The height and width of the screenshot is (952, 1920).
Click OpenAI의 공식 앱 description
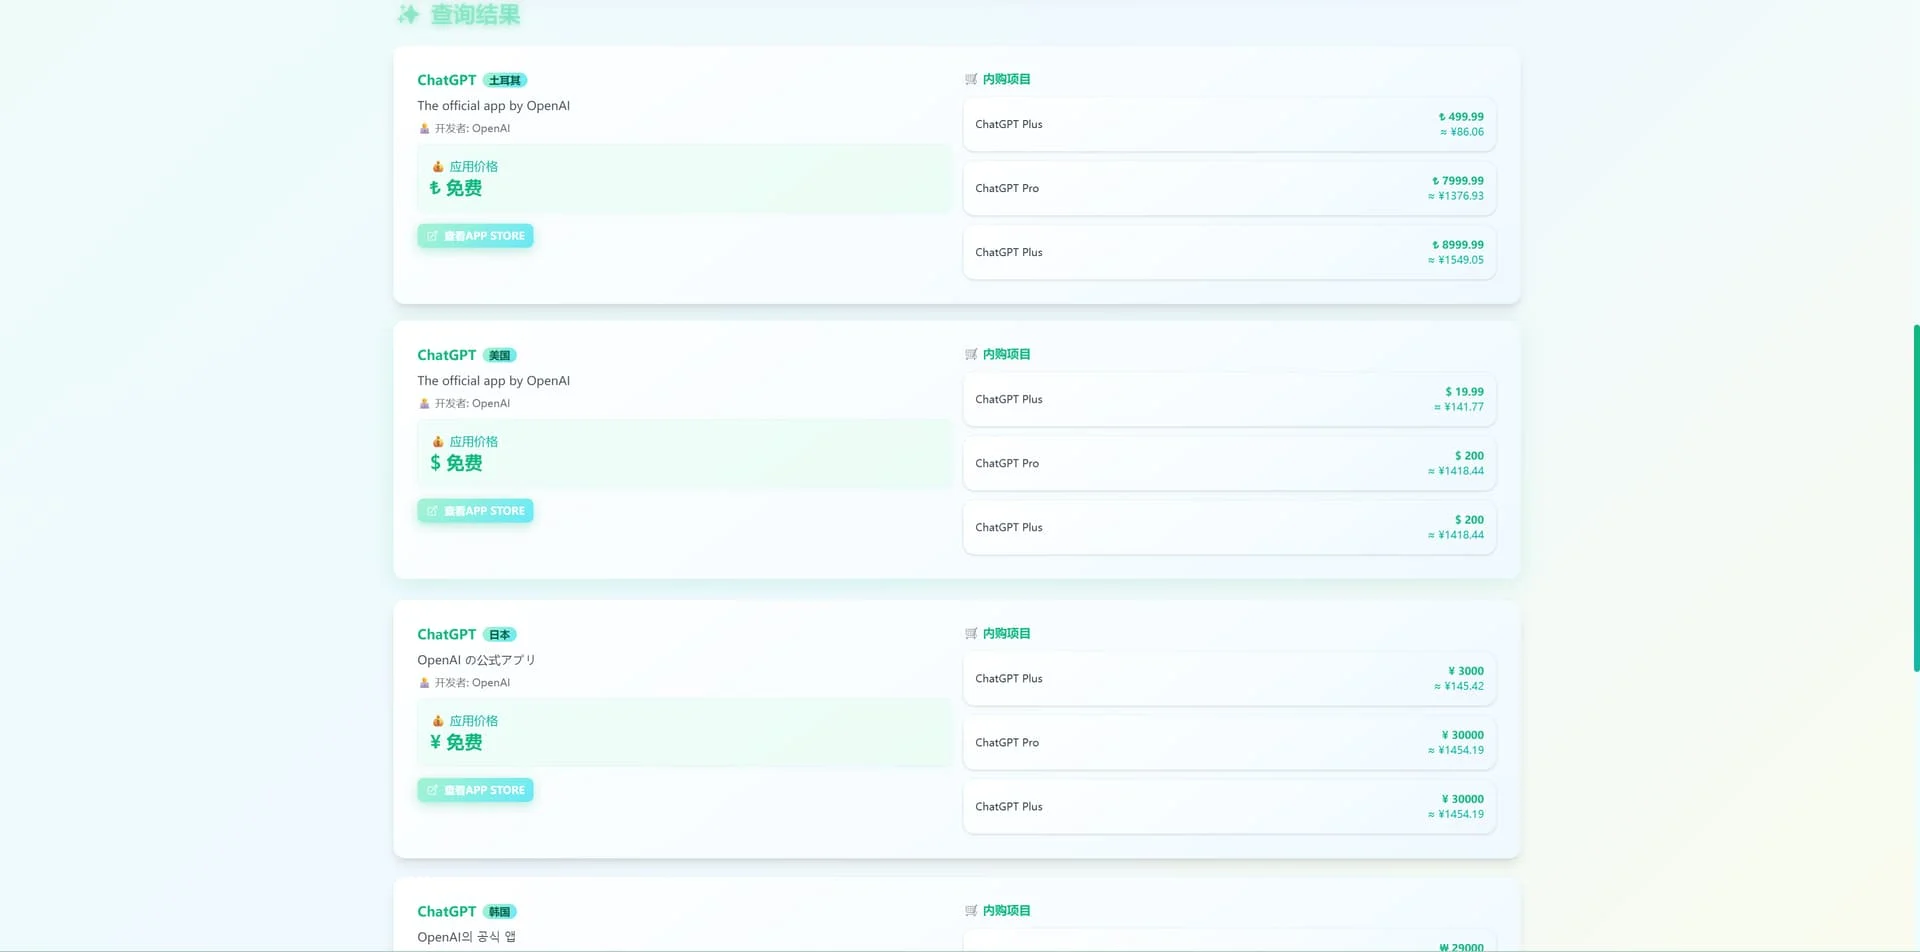click(x=466, y=937)
